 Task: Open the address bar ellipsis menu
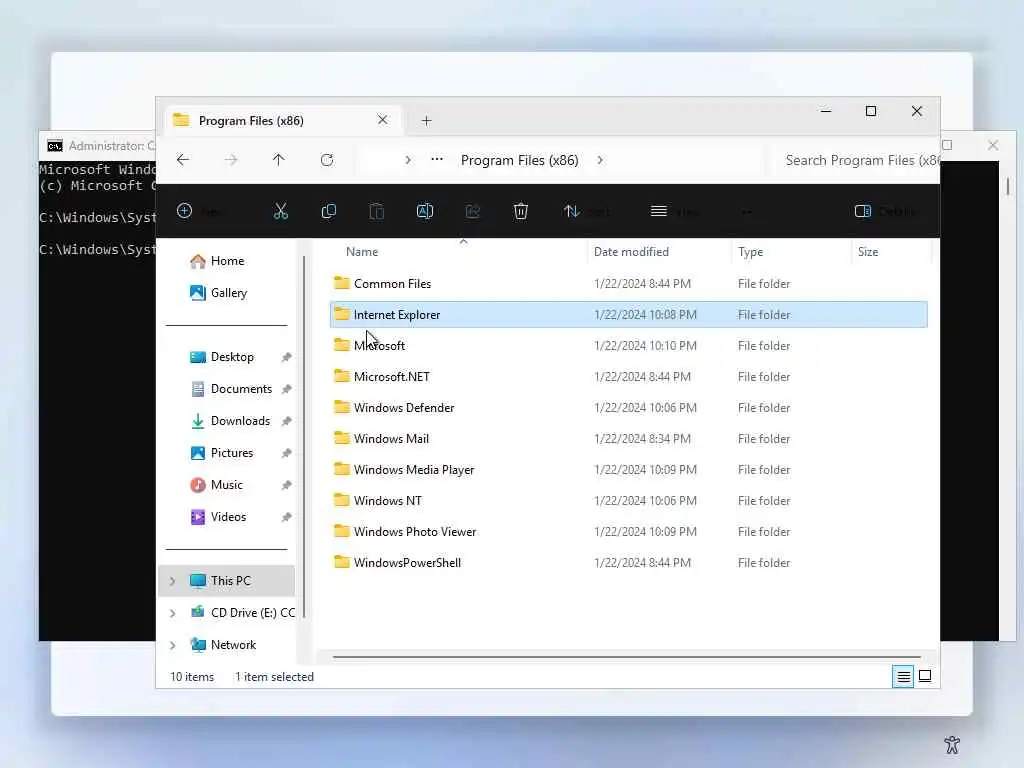(437, 159)
